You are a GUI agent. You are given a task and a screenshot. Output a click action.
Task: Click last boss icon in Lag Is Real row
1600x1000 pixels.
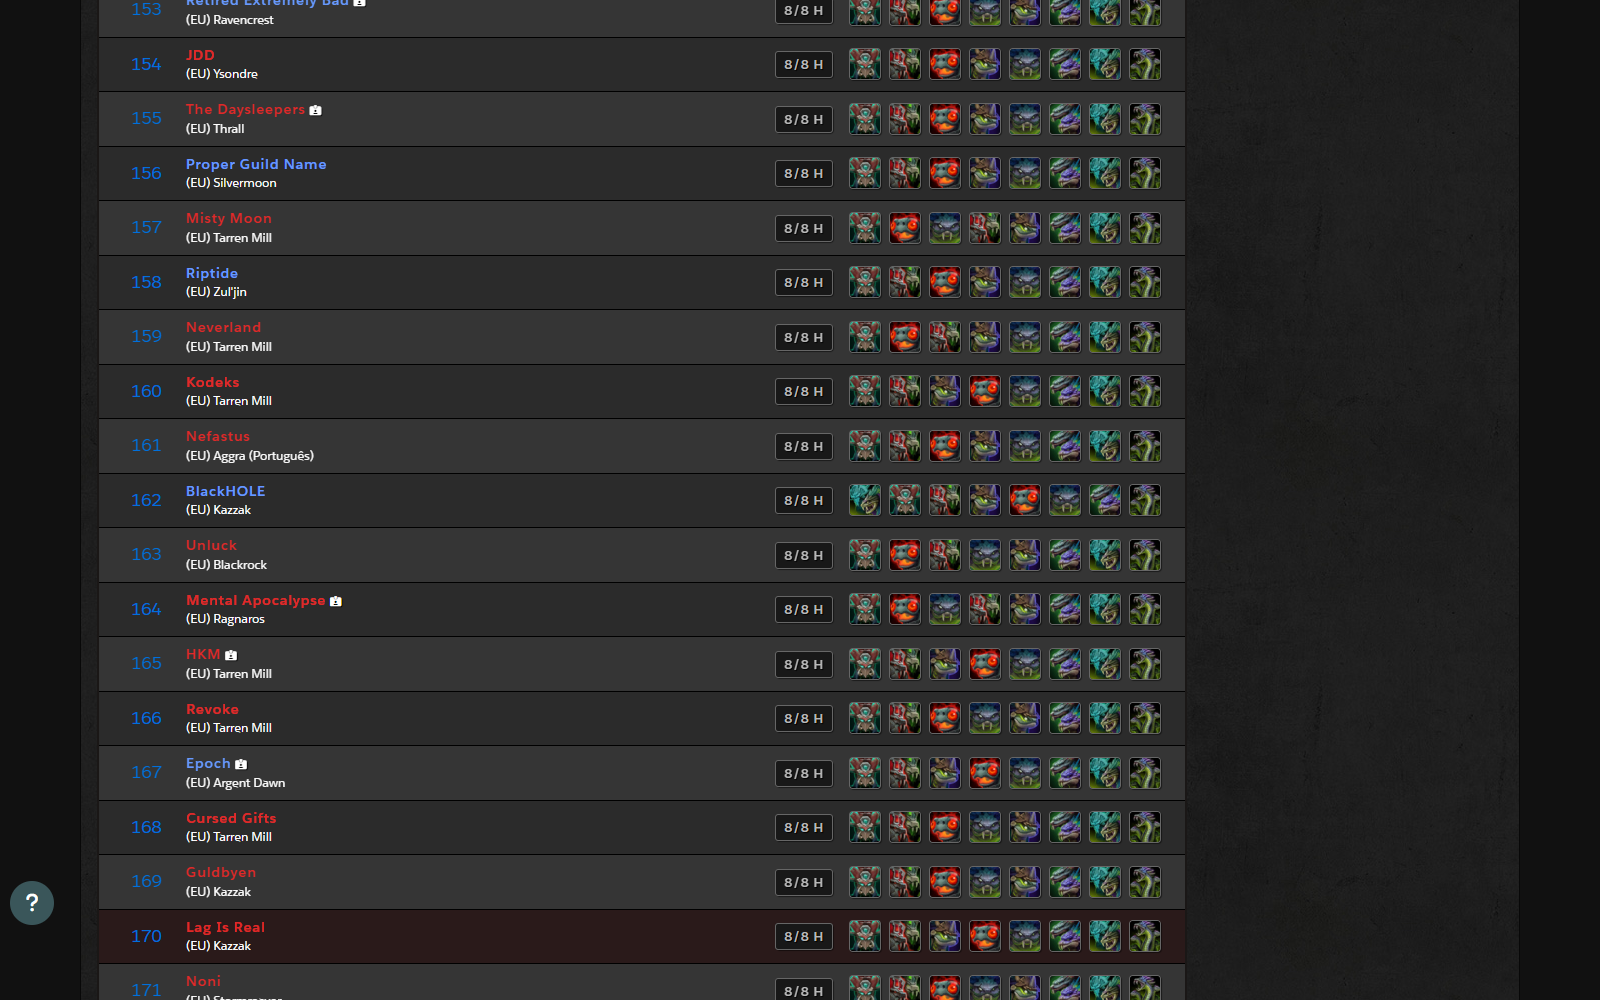point(1145,936)
